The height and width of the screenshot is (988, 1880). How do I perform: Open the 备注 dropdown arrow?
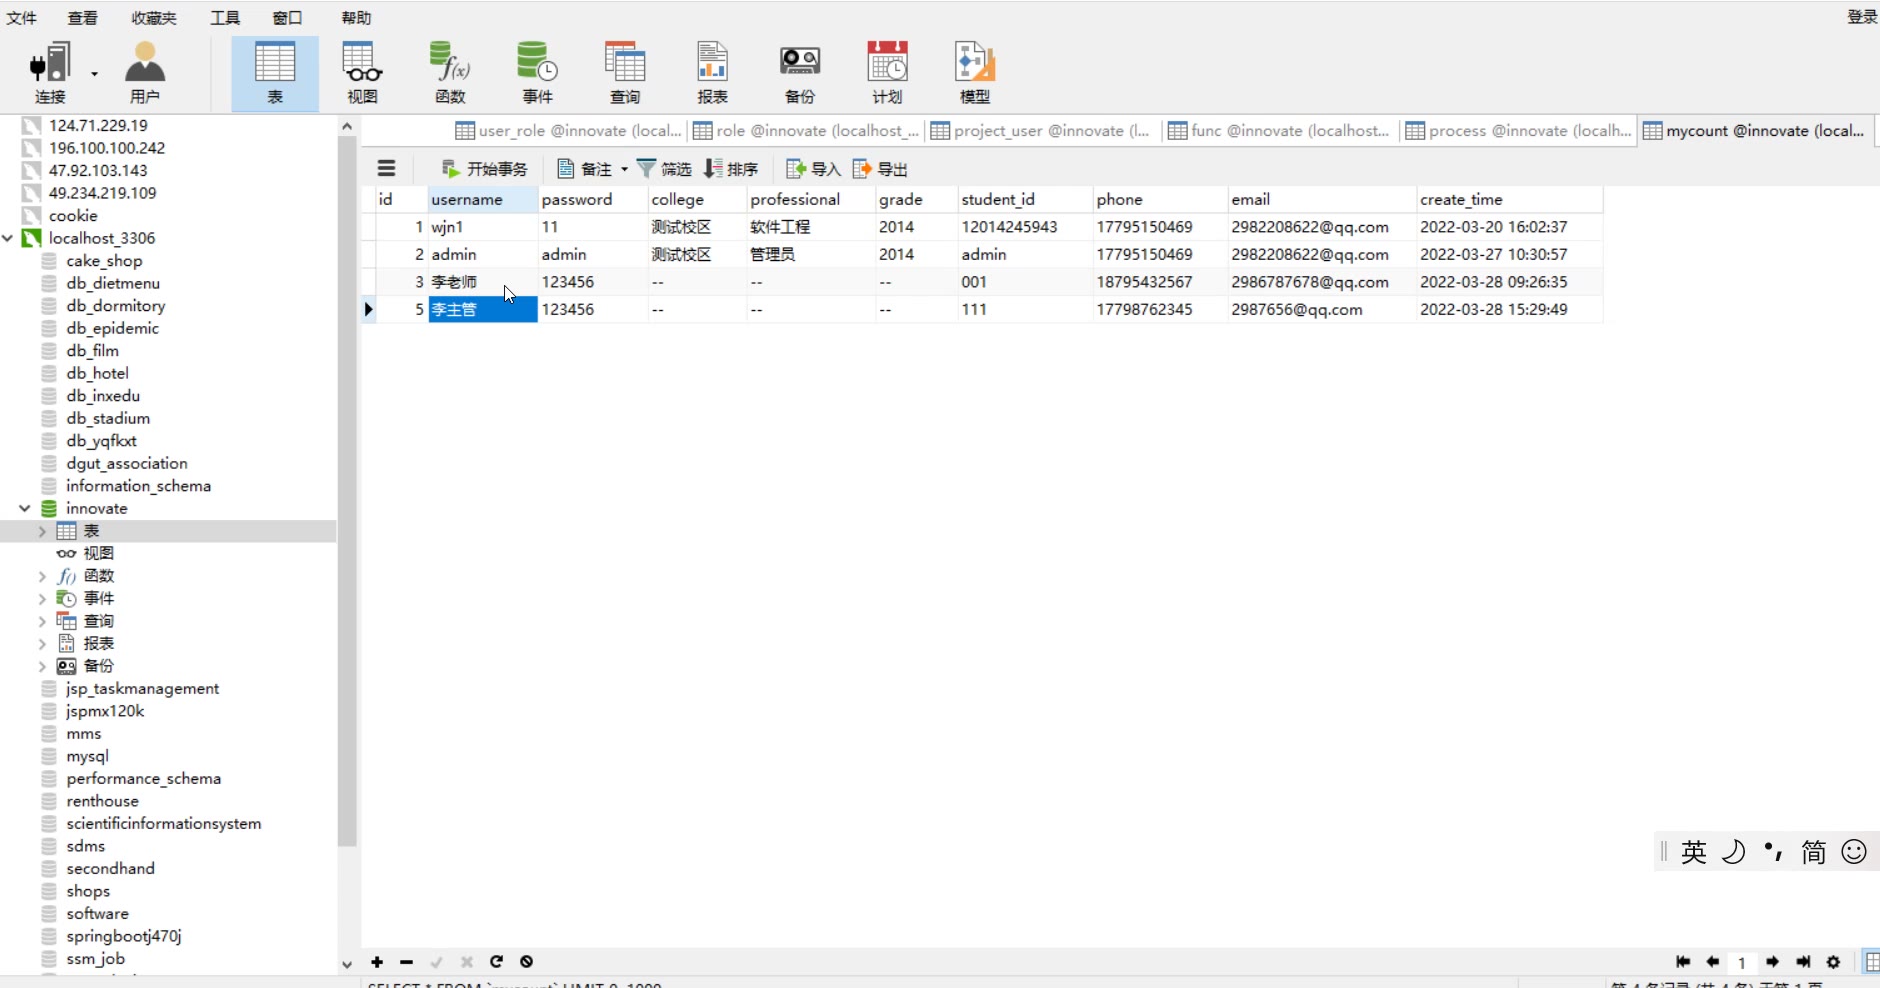click(624, 169)
